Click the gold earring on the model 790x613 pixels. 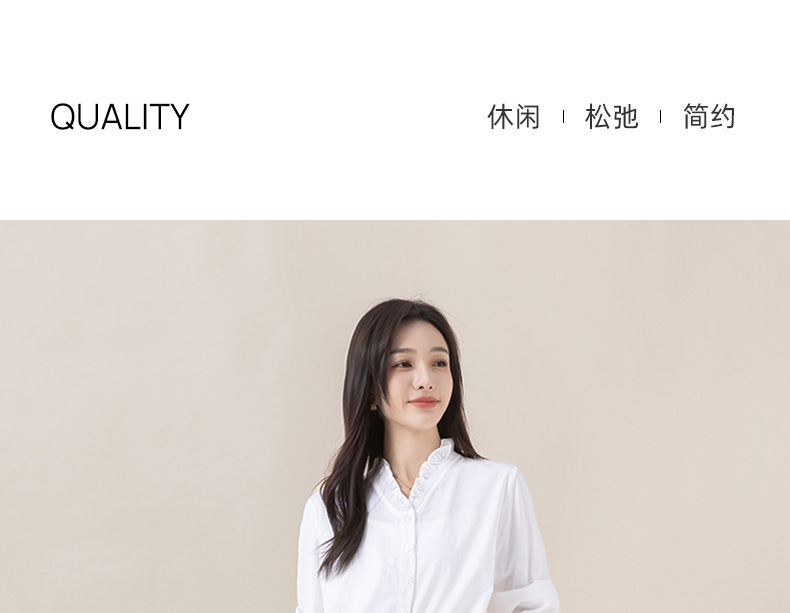click(373, 406)
